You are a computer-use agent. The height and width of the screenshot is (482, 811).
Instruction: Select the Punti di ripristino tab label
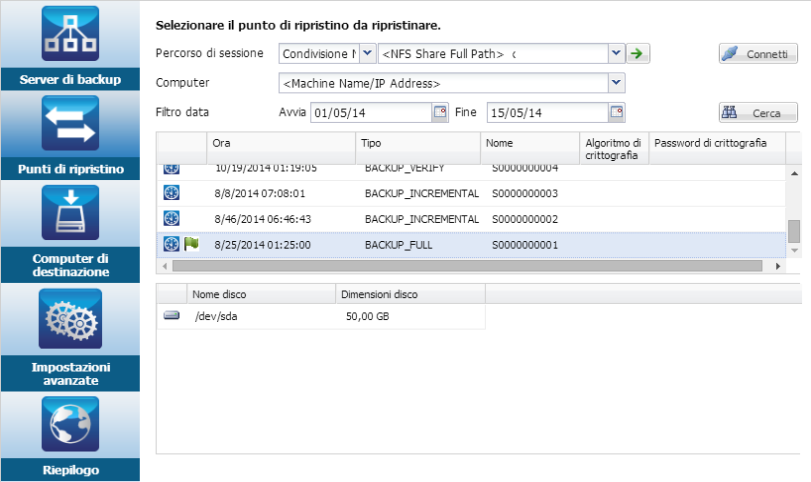(x=70, y=169)
